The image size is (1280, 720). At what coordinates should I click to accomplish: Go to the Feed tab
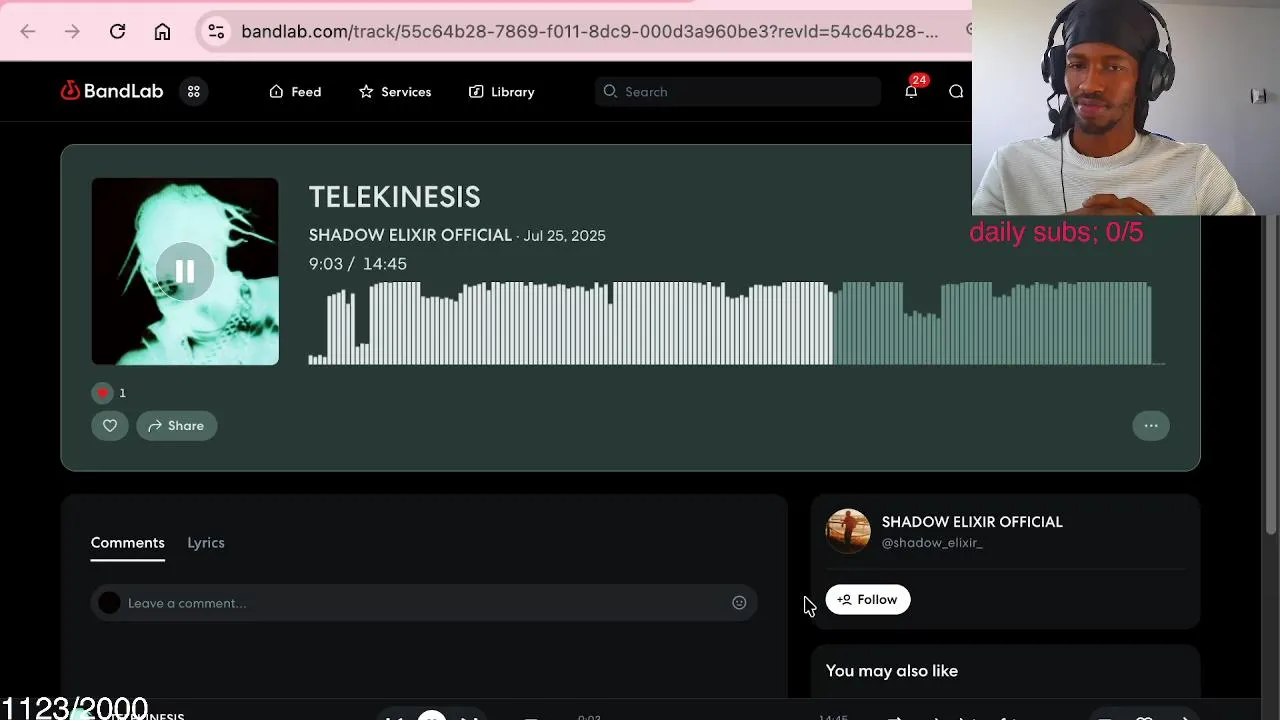tap(295, 91)
